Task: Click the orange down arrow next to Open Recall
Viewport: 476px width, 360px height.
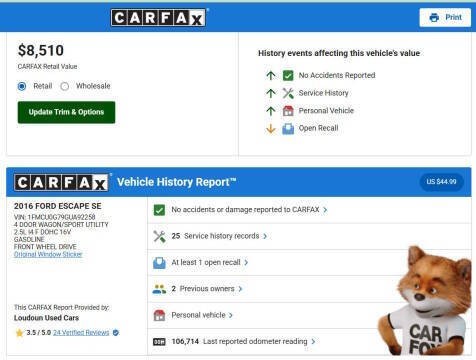Action: (x=271, y=129)
